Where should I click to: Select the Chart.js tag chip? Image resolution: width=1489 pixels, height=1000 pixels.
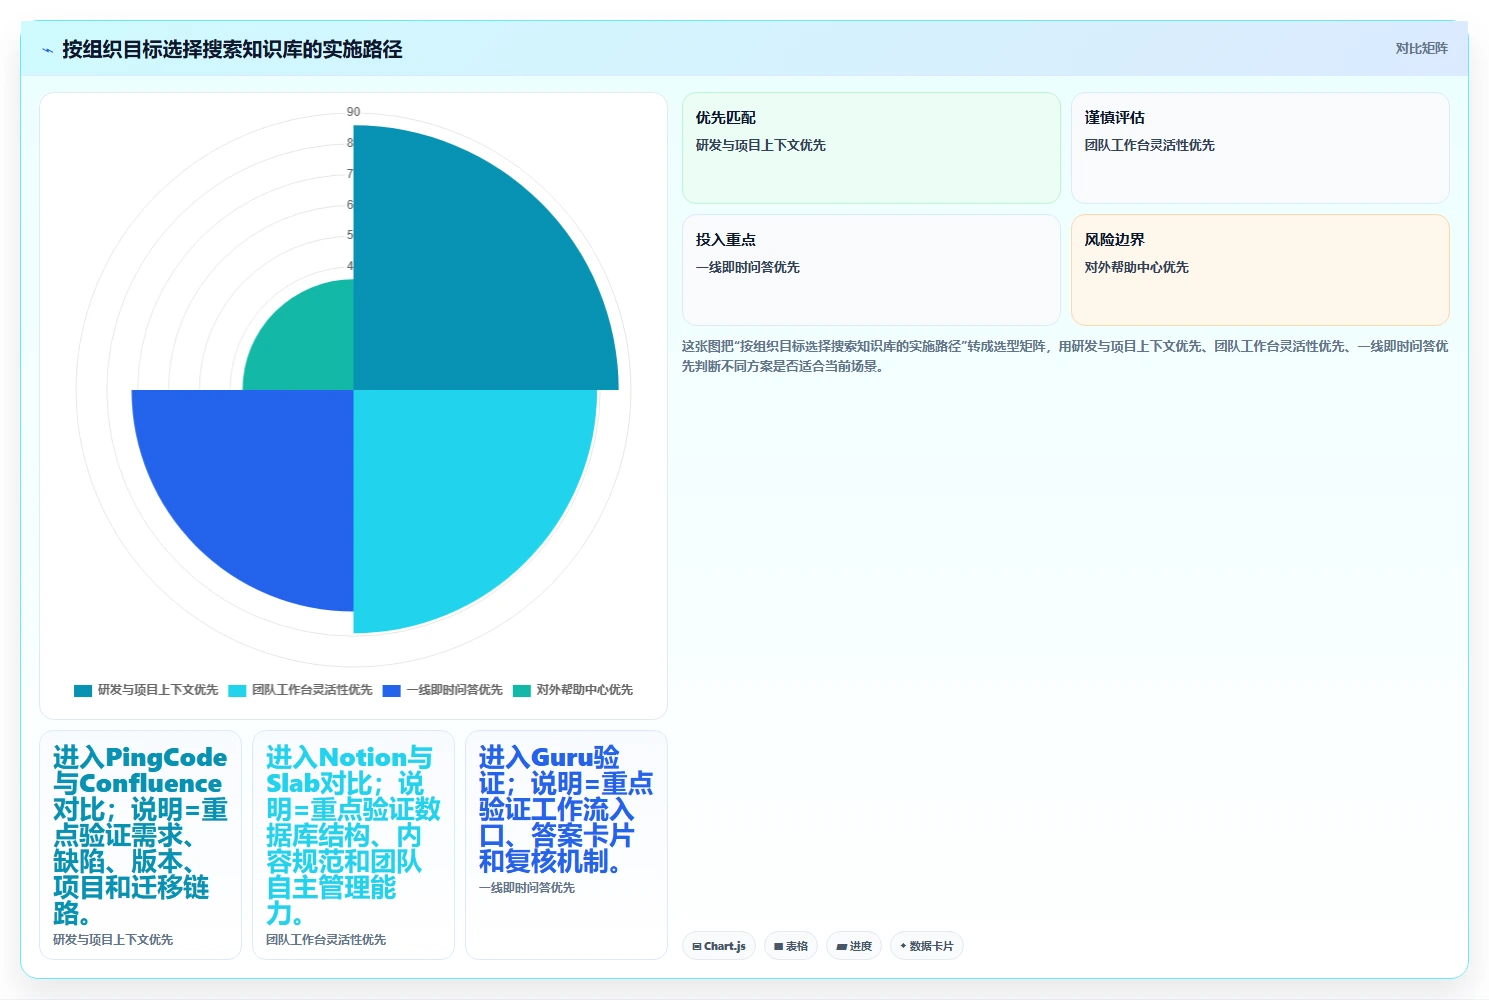pos(719,946)
